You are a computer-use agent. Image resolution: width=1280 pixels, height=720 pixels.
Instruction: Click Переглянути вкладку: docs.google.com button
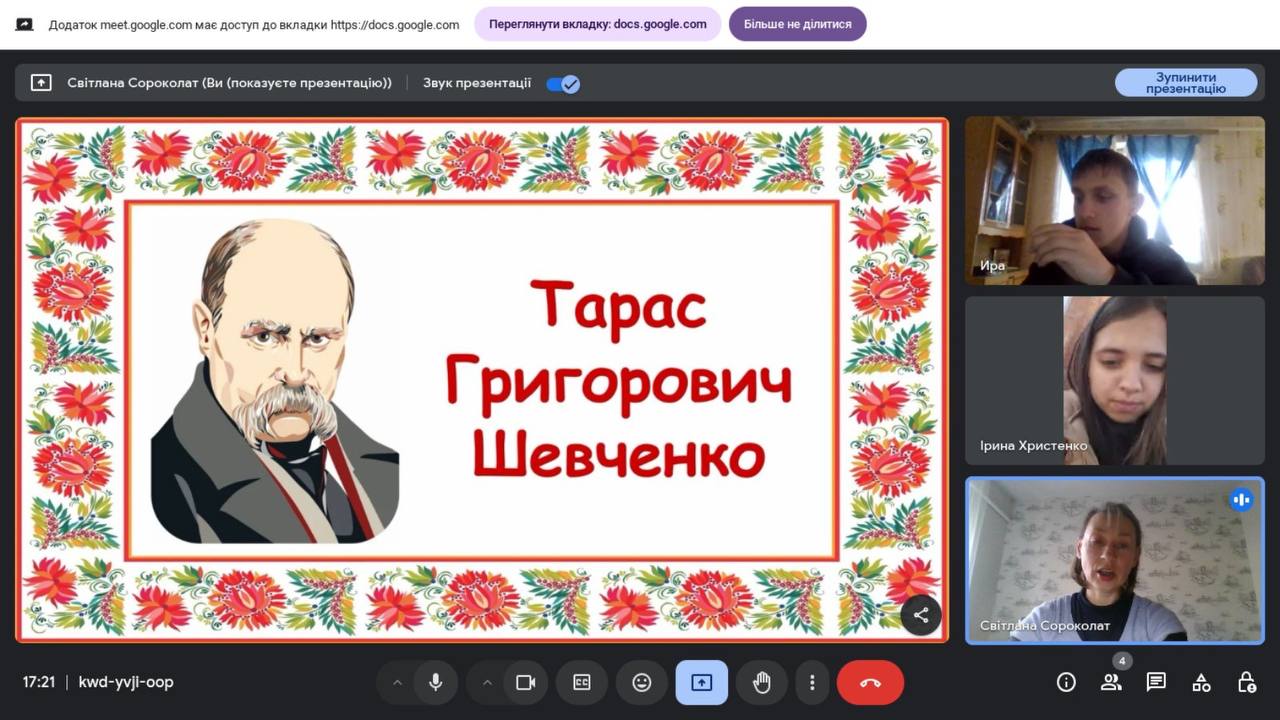point(598,24)
